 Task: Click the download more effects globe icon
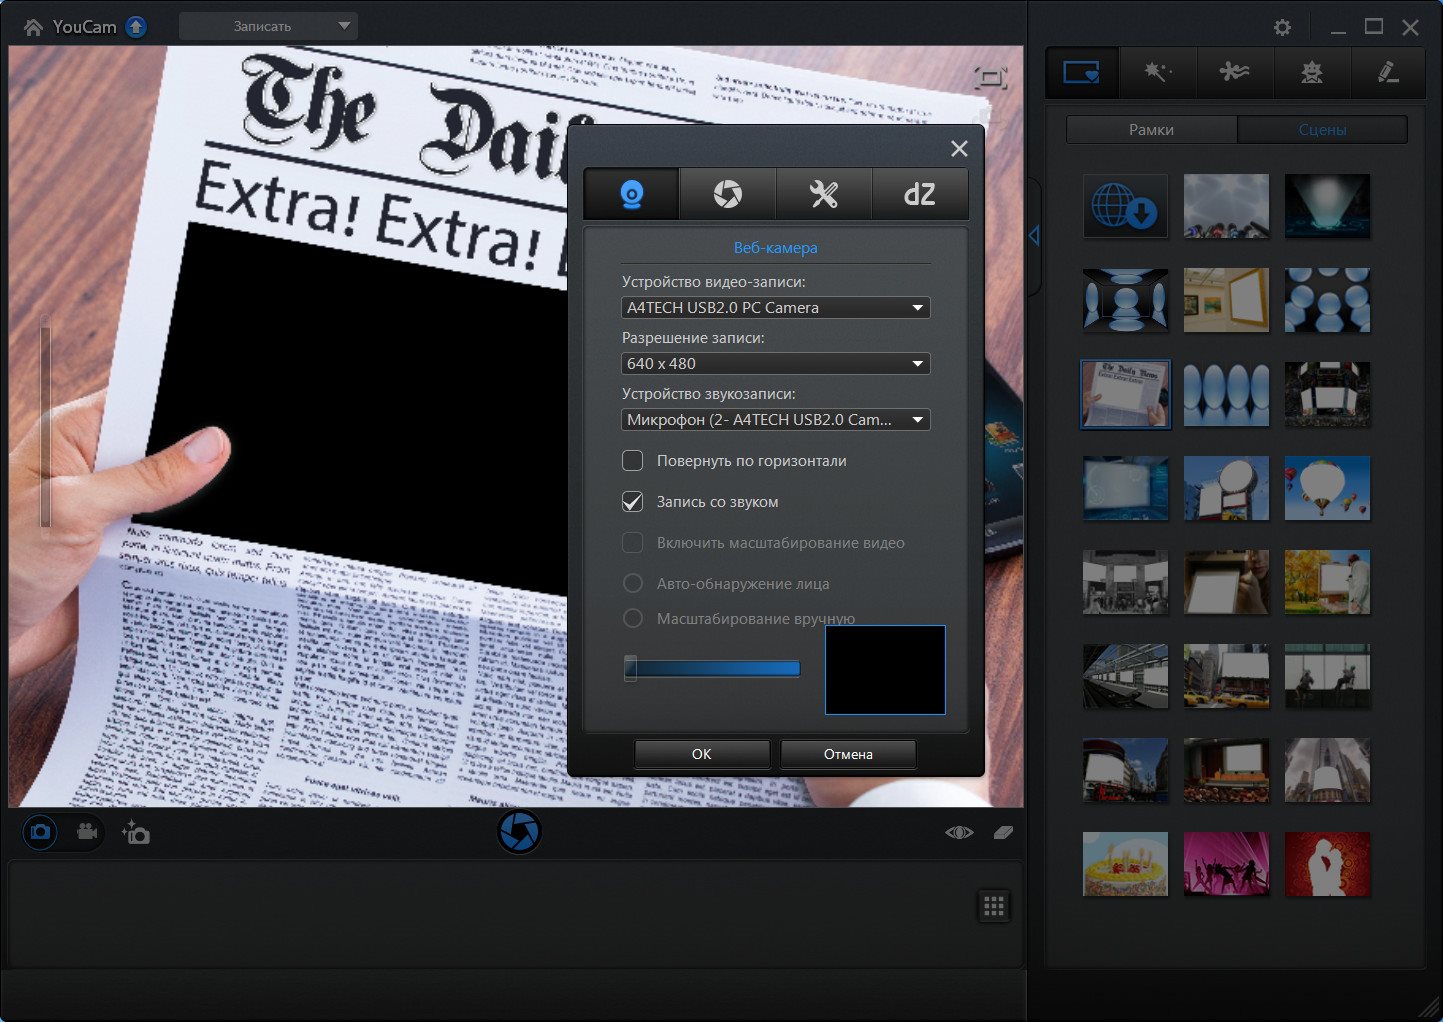(1125, 206)
